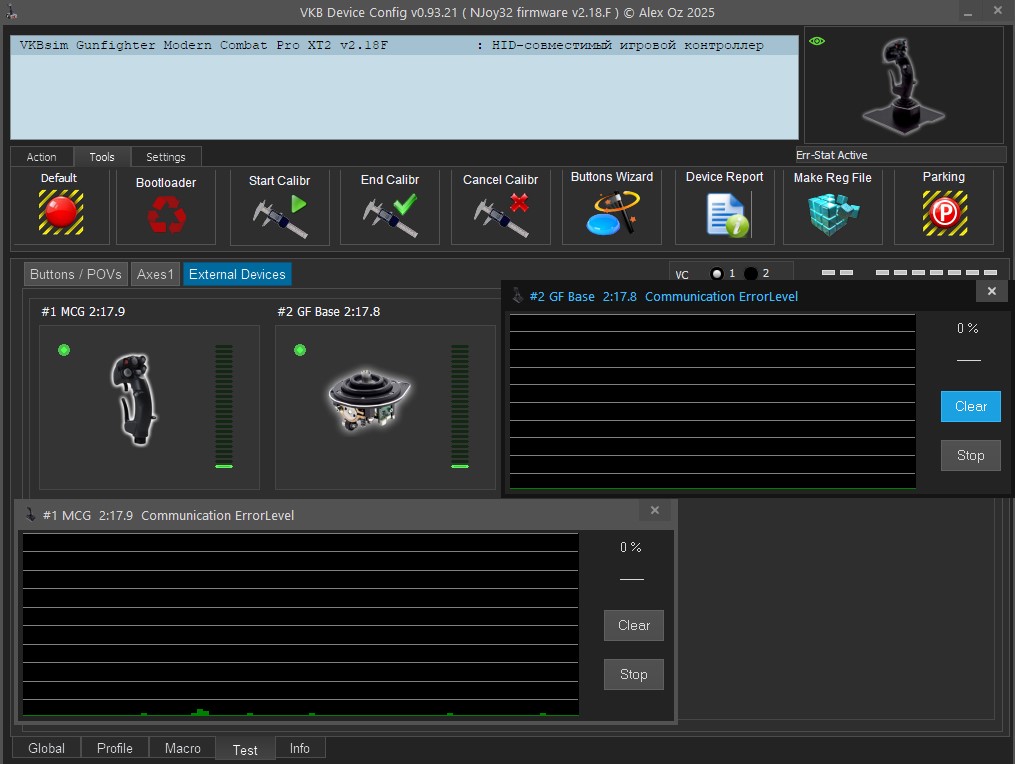
Task: Select VC radio option 1
Action: (x=717, y=274)
